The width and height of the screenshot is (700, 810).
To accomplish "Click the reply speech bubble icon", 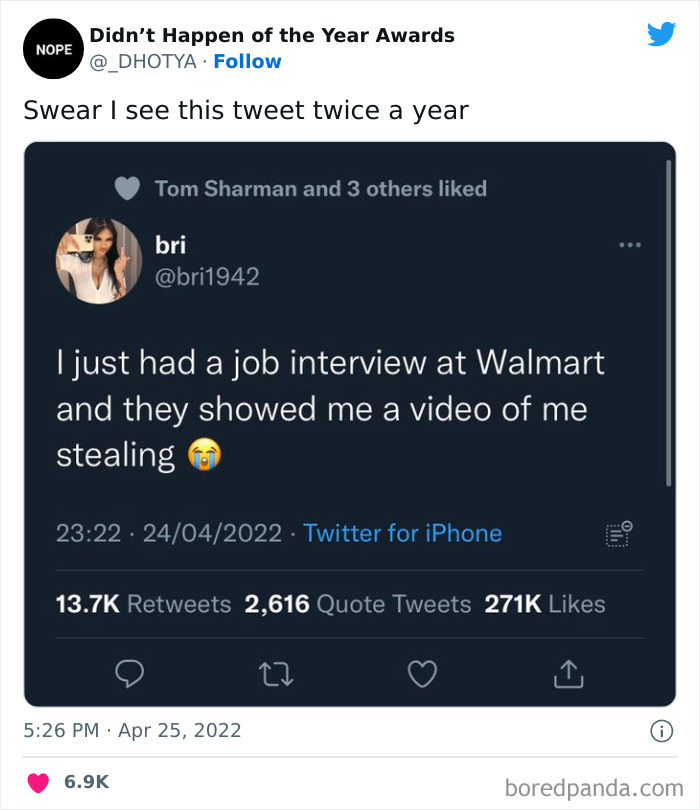I will pos(128,676).
